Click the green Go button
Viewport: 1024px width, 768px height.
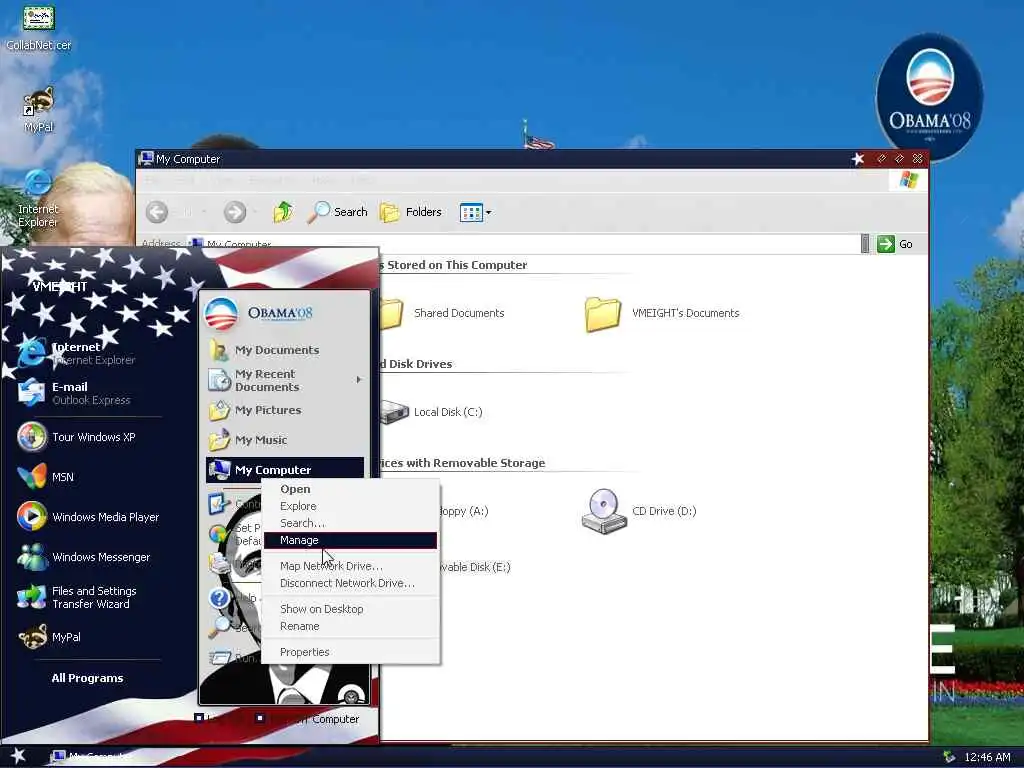tap(895, 244)
